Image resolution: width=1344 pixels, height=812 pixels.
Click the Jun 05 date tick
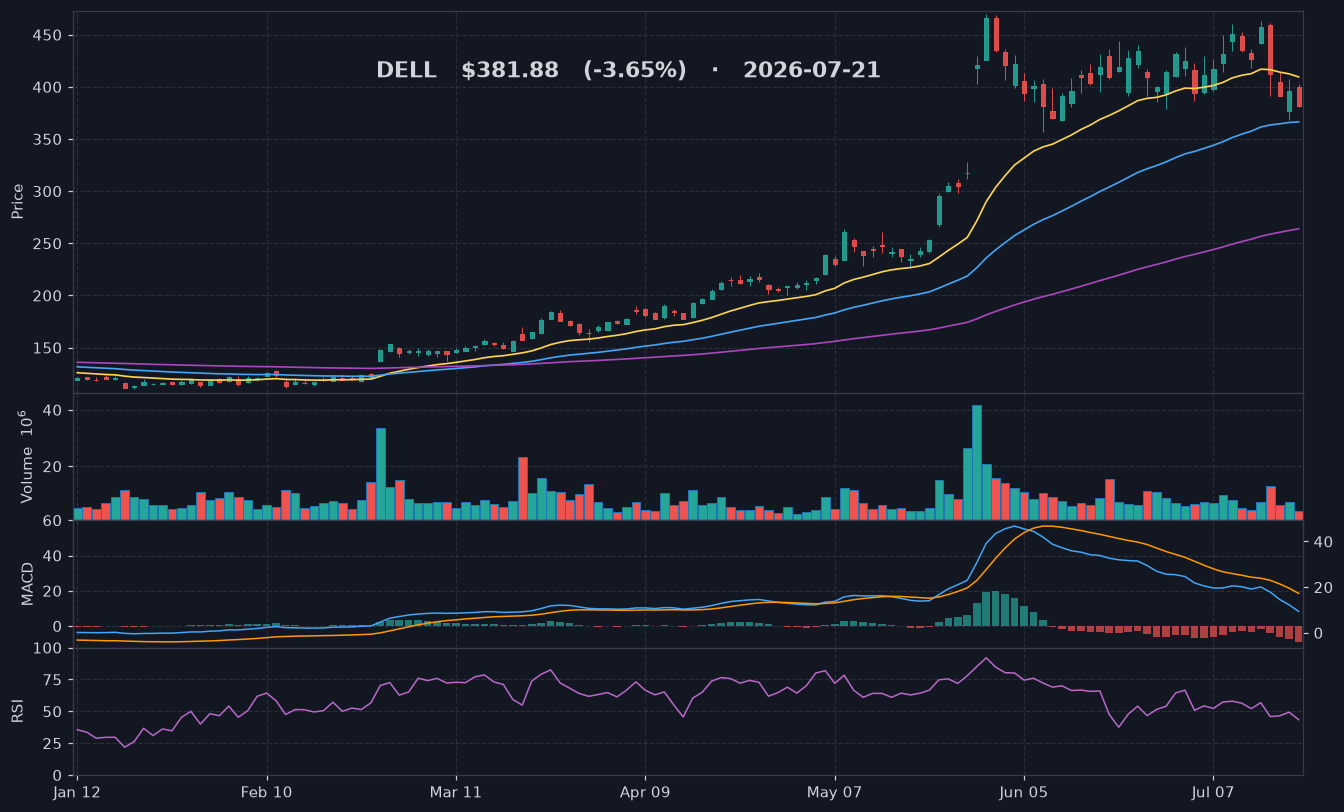[1024, 791]
